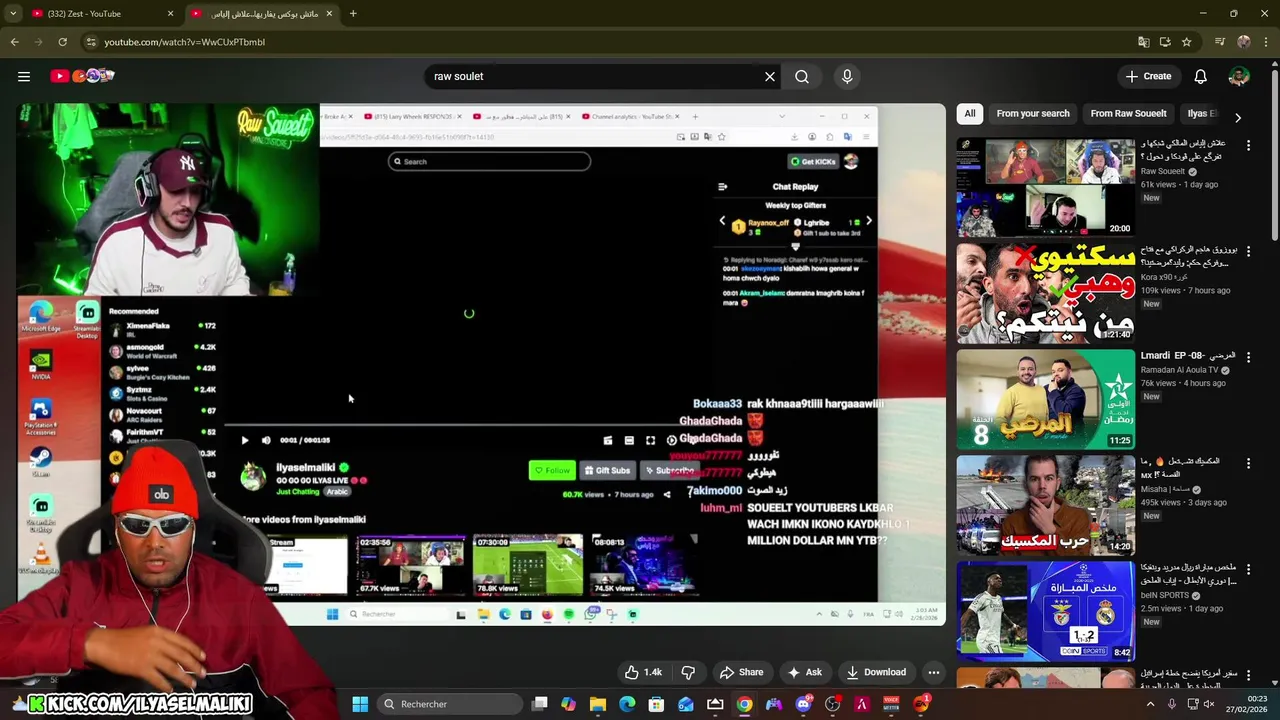Open Windows Start menu
Image resolution: width=1280 pixels, height=720 pixels.
(x=360, y=704)
